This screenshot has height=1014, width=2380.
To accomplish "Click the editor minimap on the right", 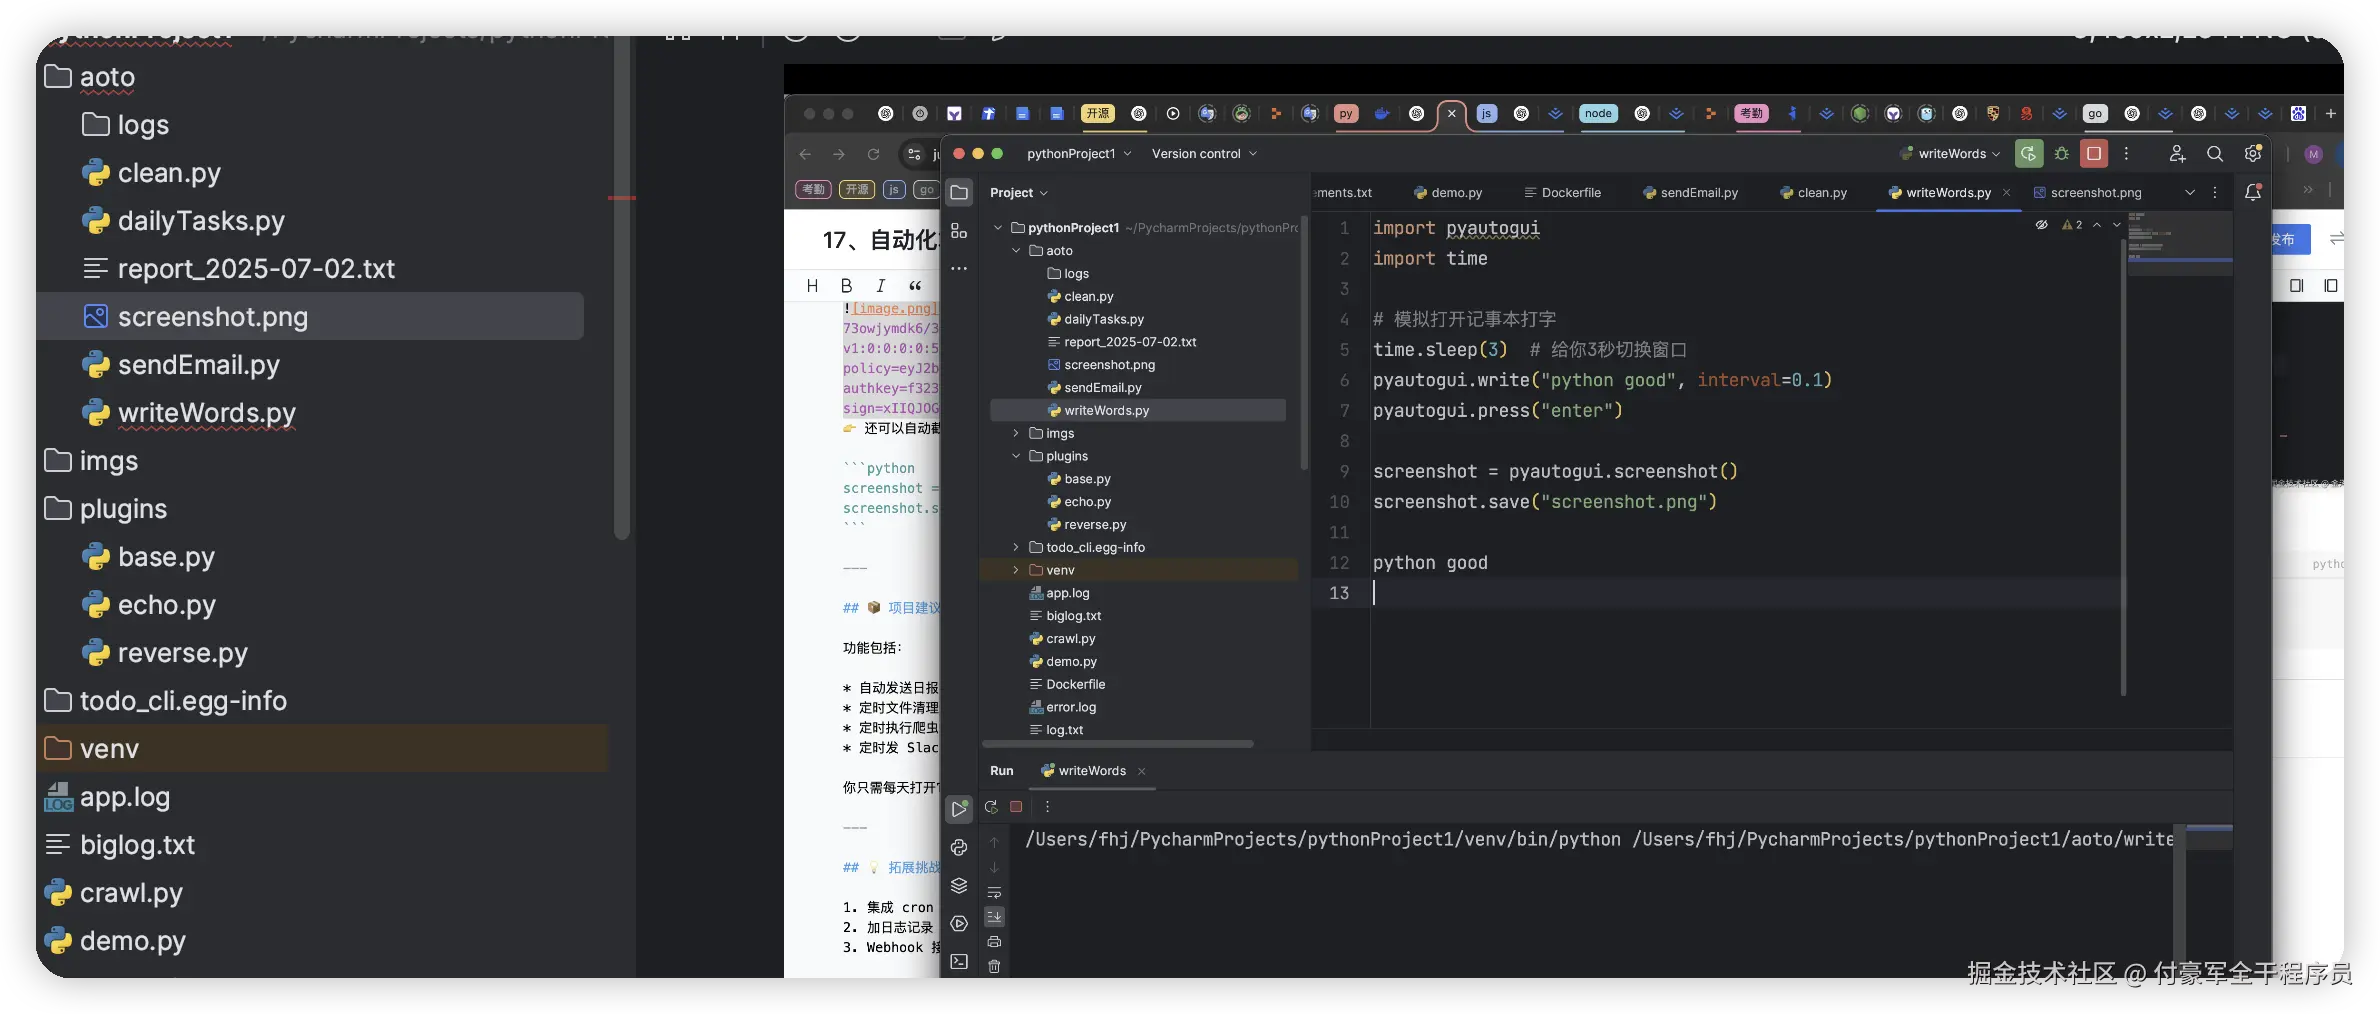I will [x=2180, y=245].
